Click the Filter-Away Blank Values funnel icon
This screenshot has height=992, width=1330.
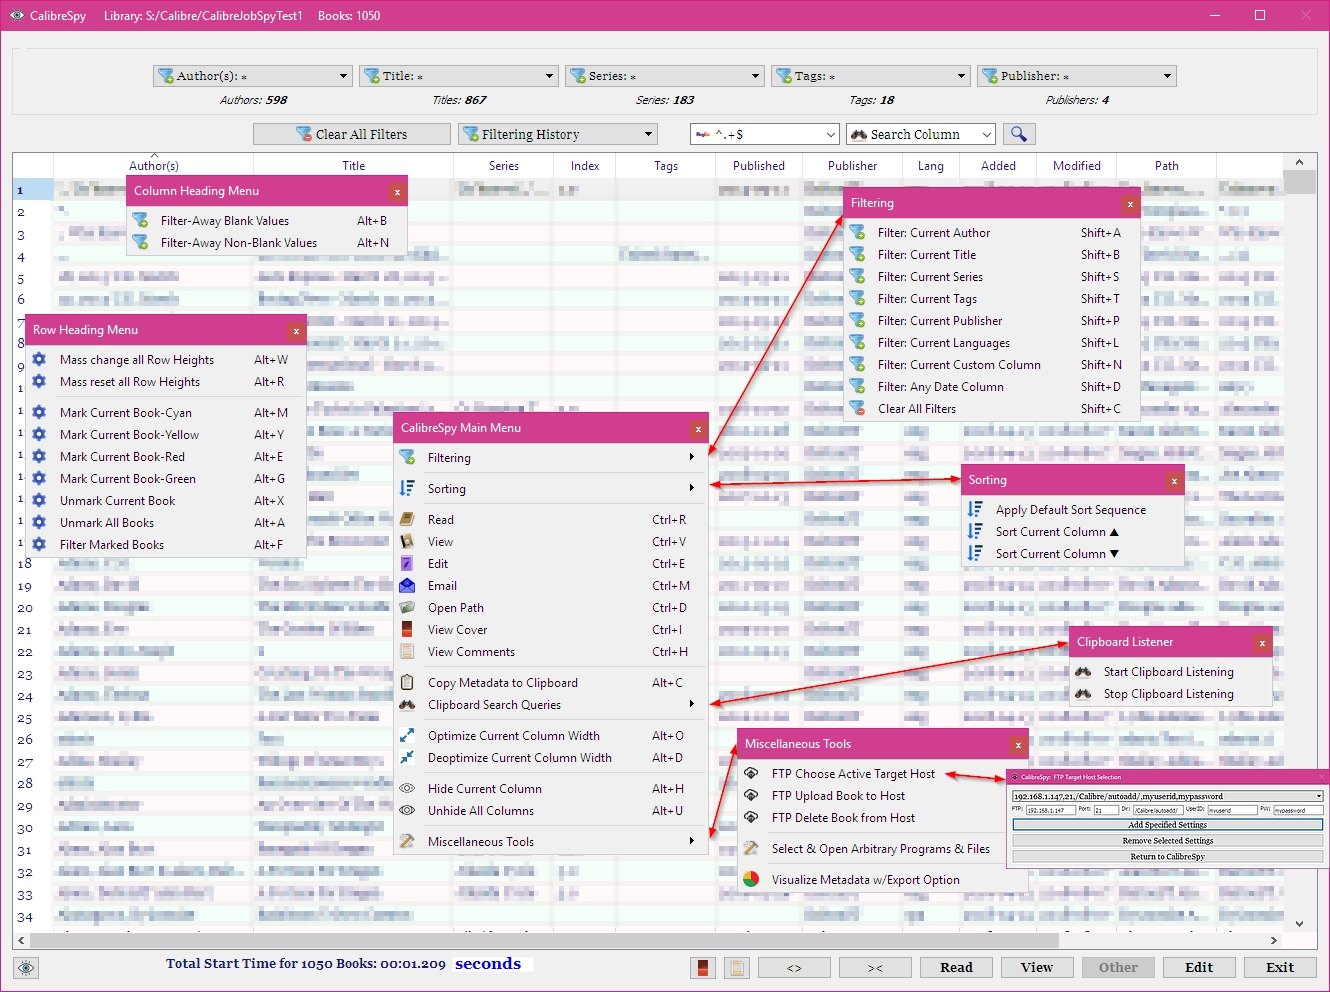[x=140, y=220]
